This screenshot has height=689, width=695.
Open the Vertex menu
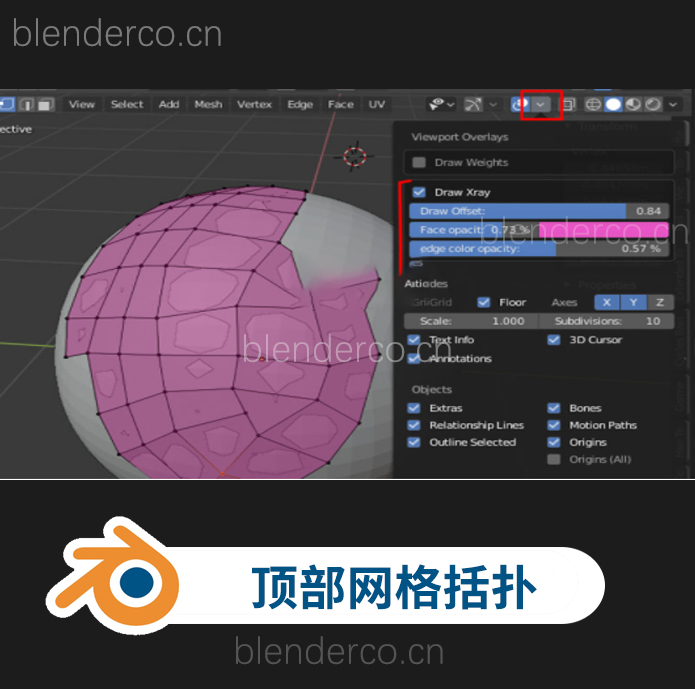click(x=254, y=105)
